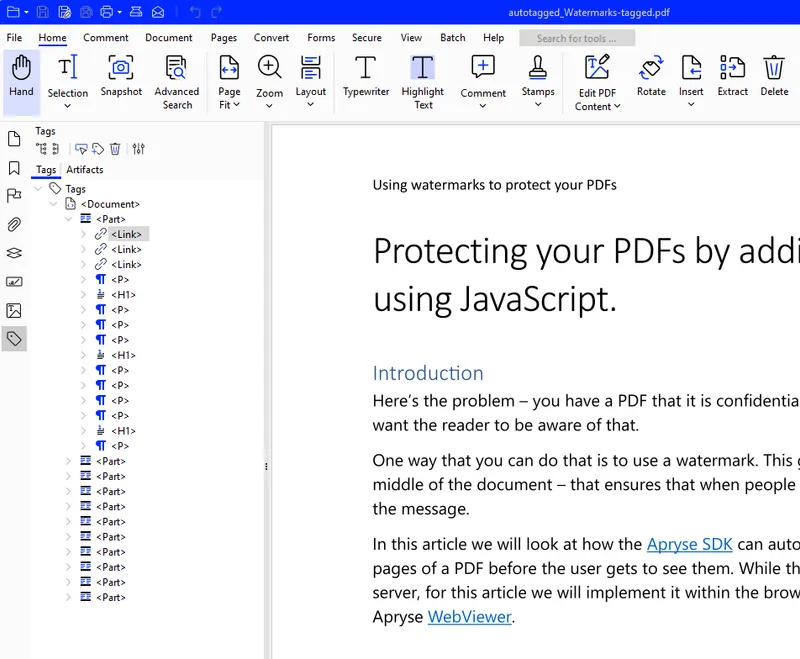Viewport: 800px width, 659px height.
Task: Open the Content image panel in sidebar
Action: click(x=14, y=310)
